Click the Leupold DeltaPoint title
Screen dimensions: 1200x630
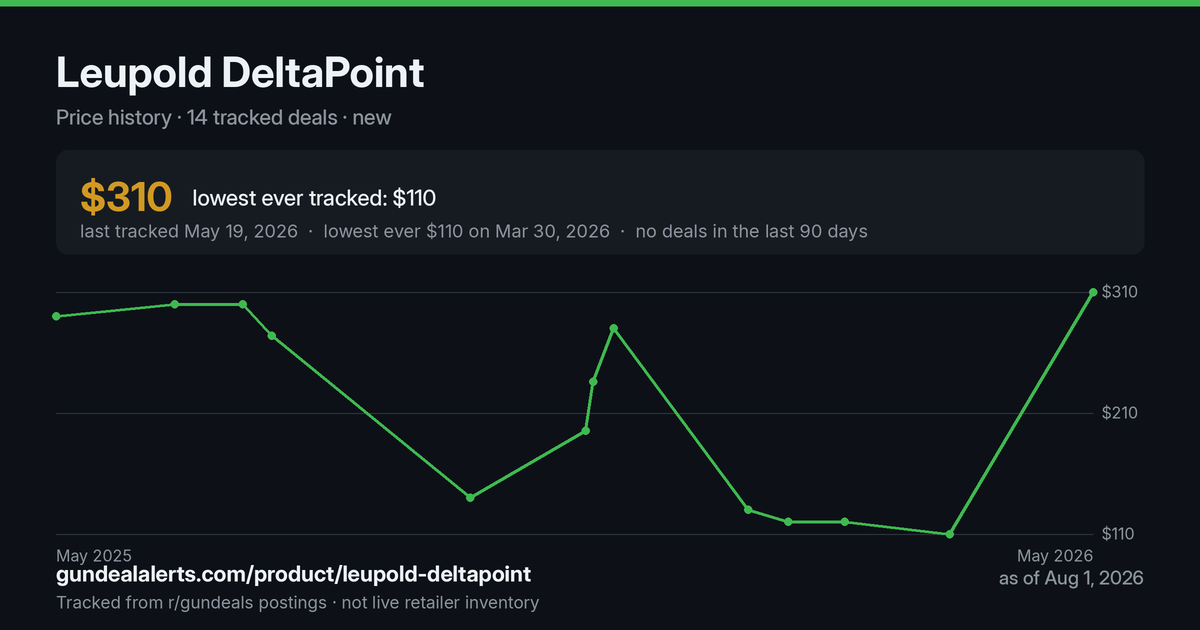pyautogui.click(x=240, y=73)
